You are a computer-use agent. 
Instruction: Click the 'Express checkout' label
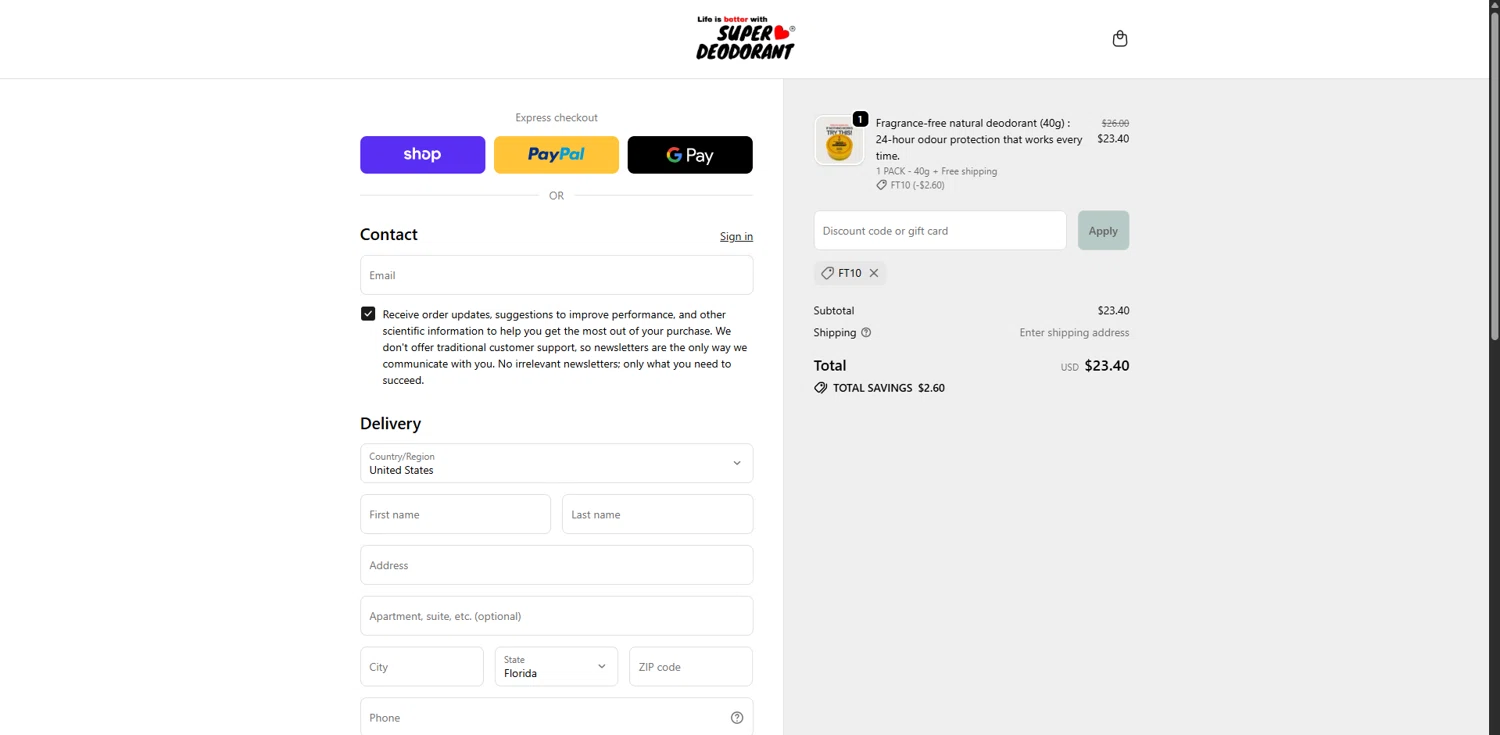pos(556,117)
